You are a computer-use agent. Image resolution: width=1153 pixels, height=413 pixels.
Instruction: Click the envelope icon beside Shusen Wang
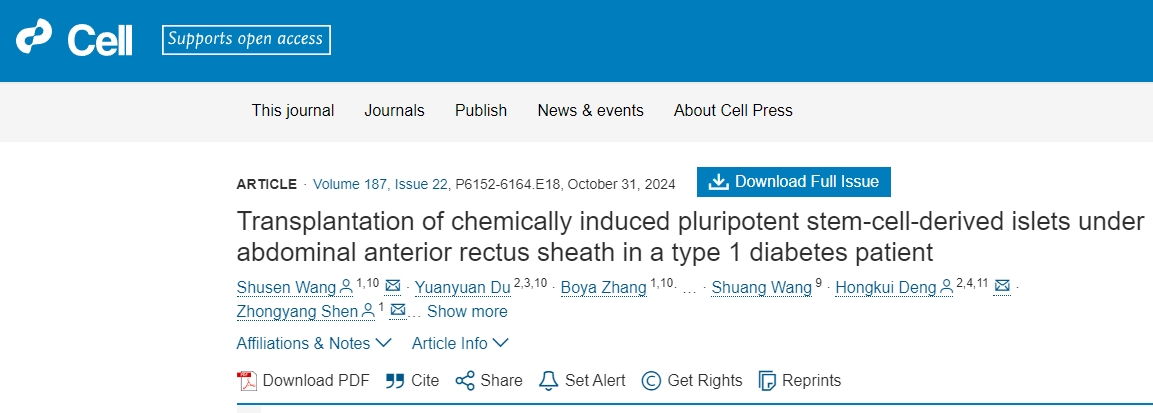[393, 288]
